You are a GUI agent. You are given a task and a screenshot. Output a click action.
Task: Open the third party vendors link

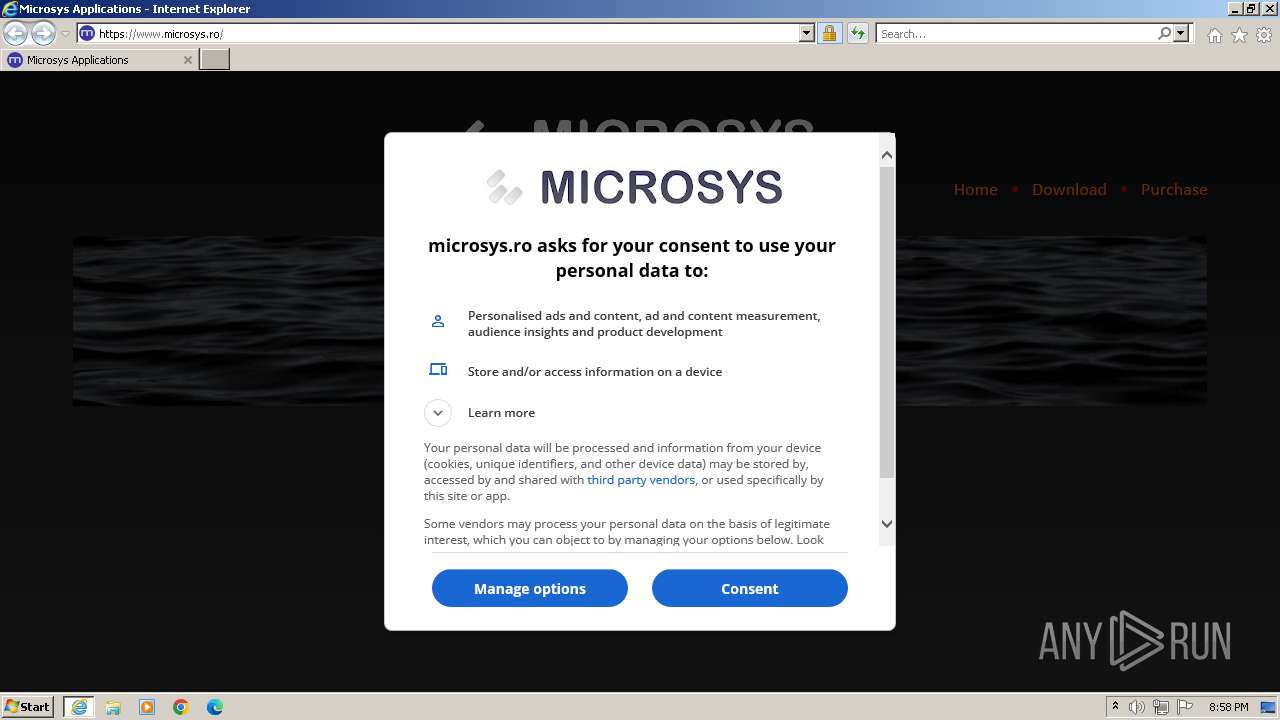(x=641, y=480)
